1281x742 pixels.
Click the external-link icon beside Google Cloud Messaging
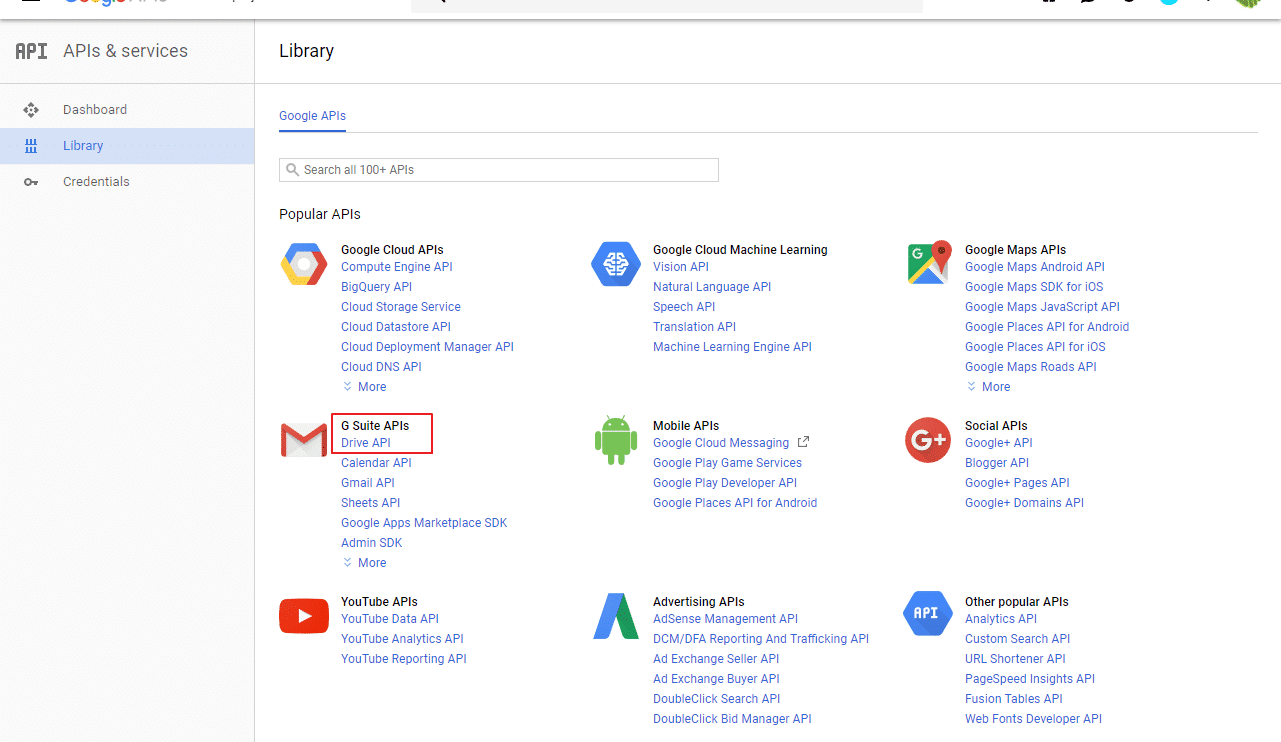802,442
